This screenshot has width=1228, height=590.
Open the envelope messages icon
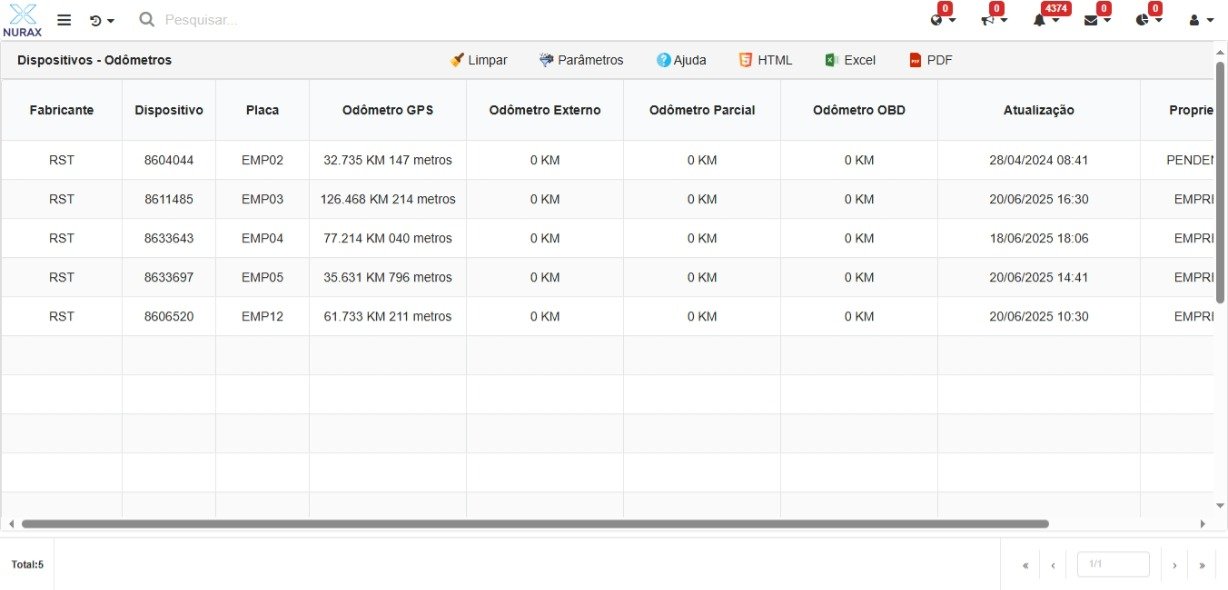point(1097,20)
